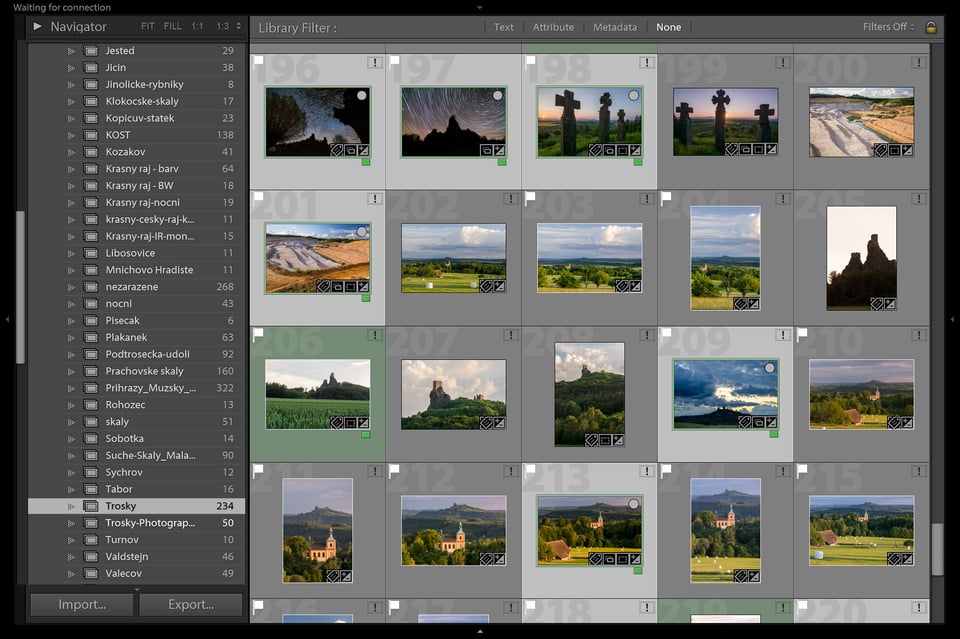Click the metadata warning icon on cell 207
This screenshot has width=960, height=639.
(511, 335)
